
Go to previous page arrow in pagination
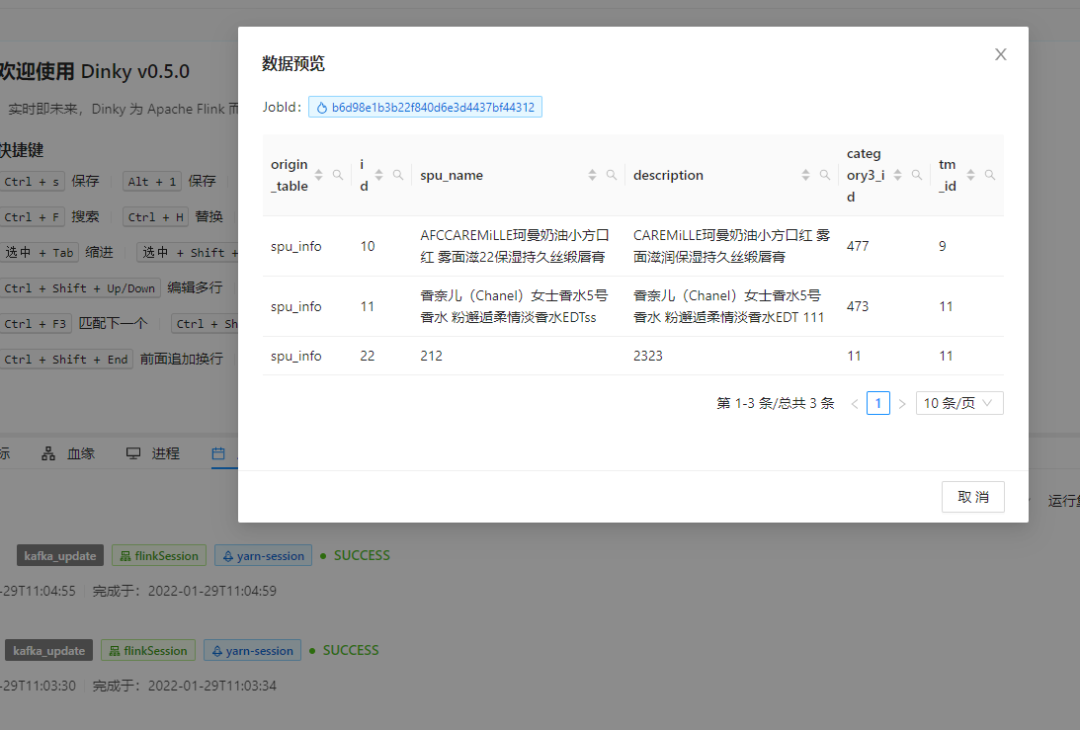(x=855, y=404)
